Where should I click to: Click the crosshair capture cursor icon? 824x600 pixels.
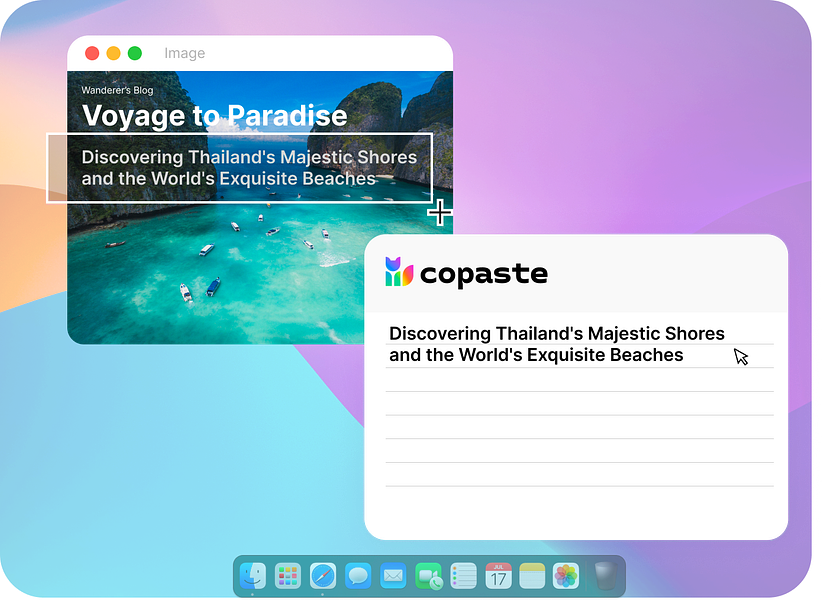pos(440,213)
